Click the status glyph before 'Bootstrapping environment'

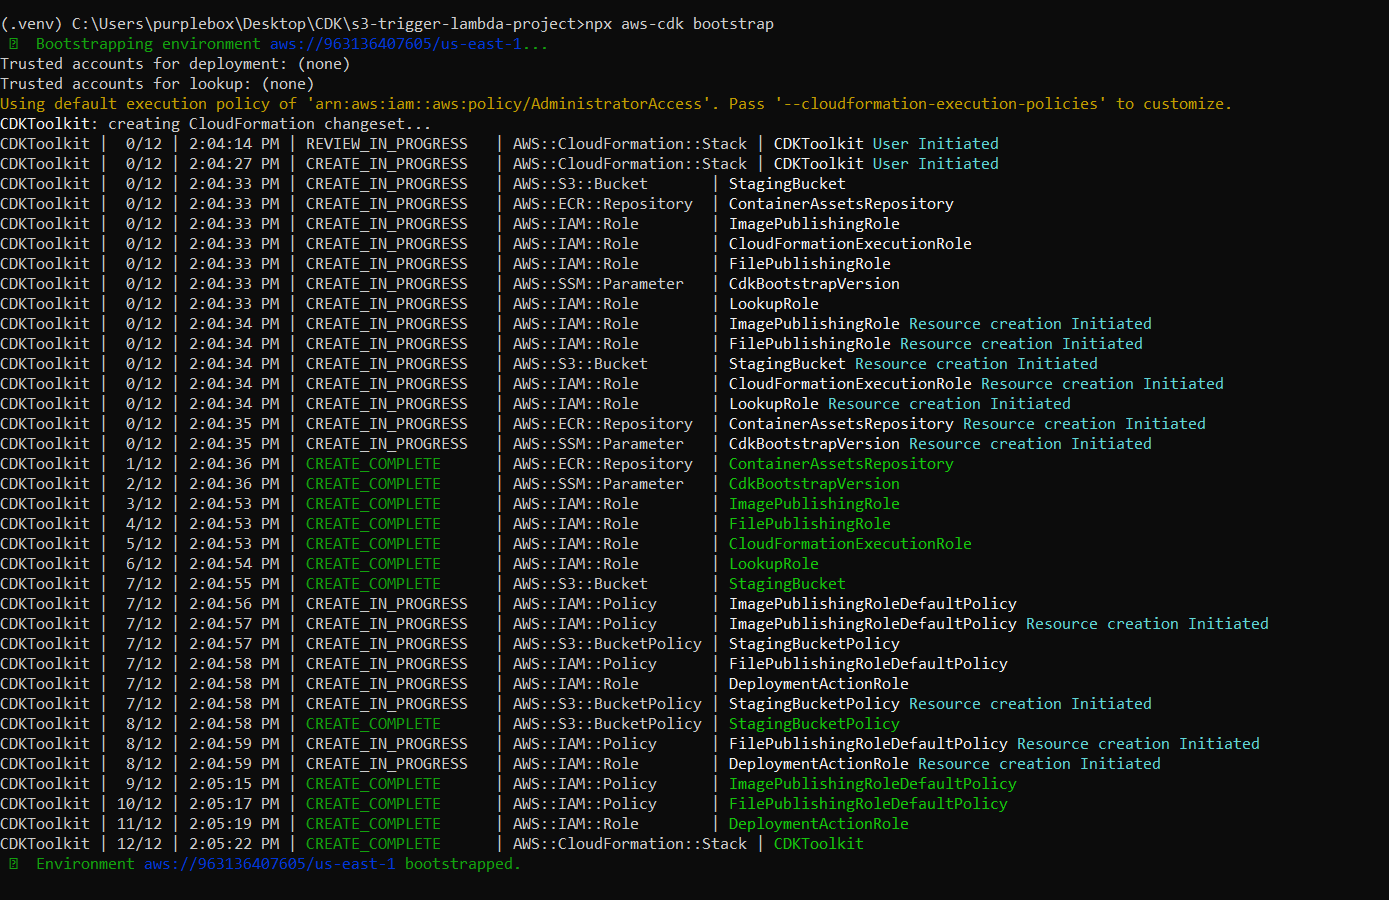point(13,44)
